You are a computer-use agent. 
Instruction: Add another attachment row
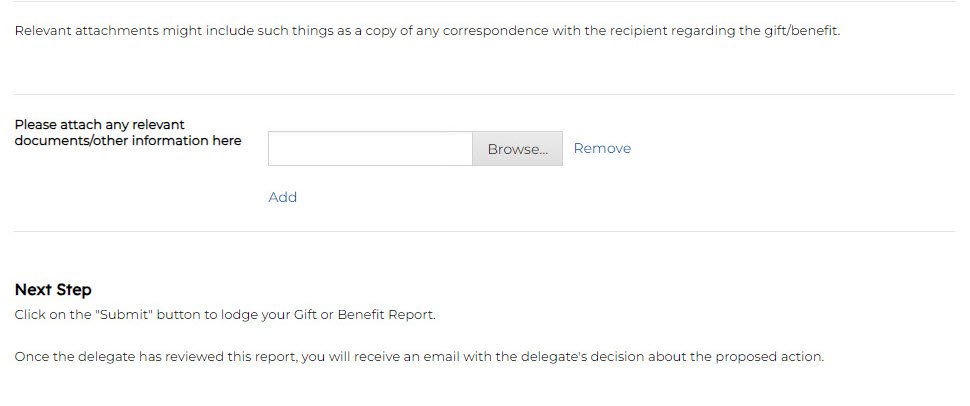pos(282,197)
